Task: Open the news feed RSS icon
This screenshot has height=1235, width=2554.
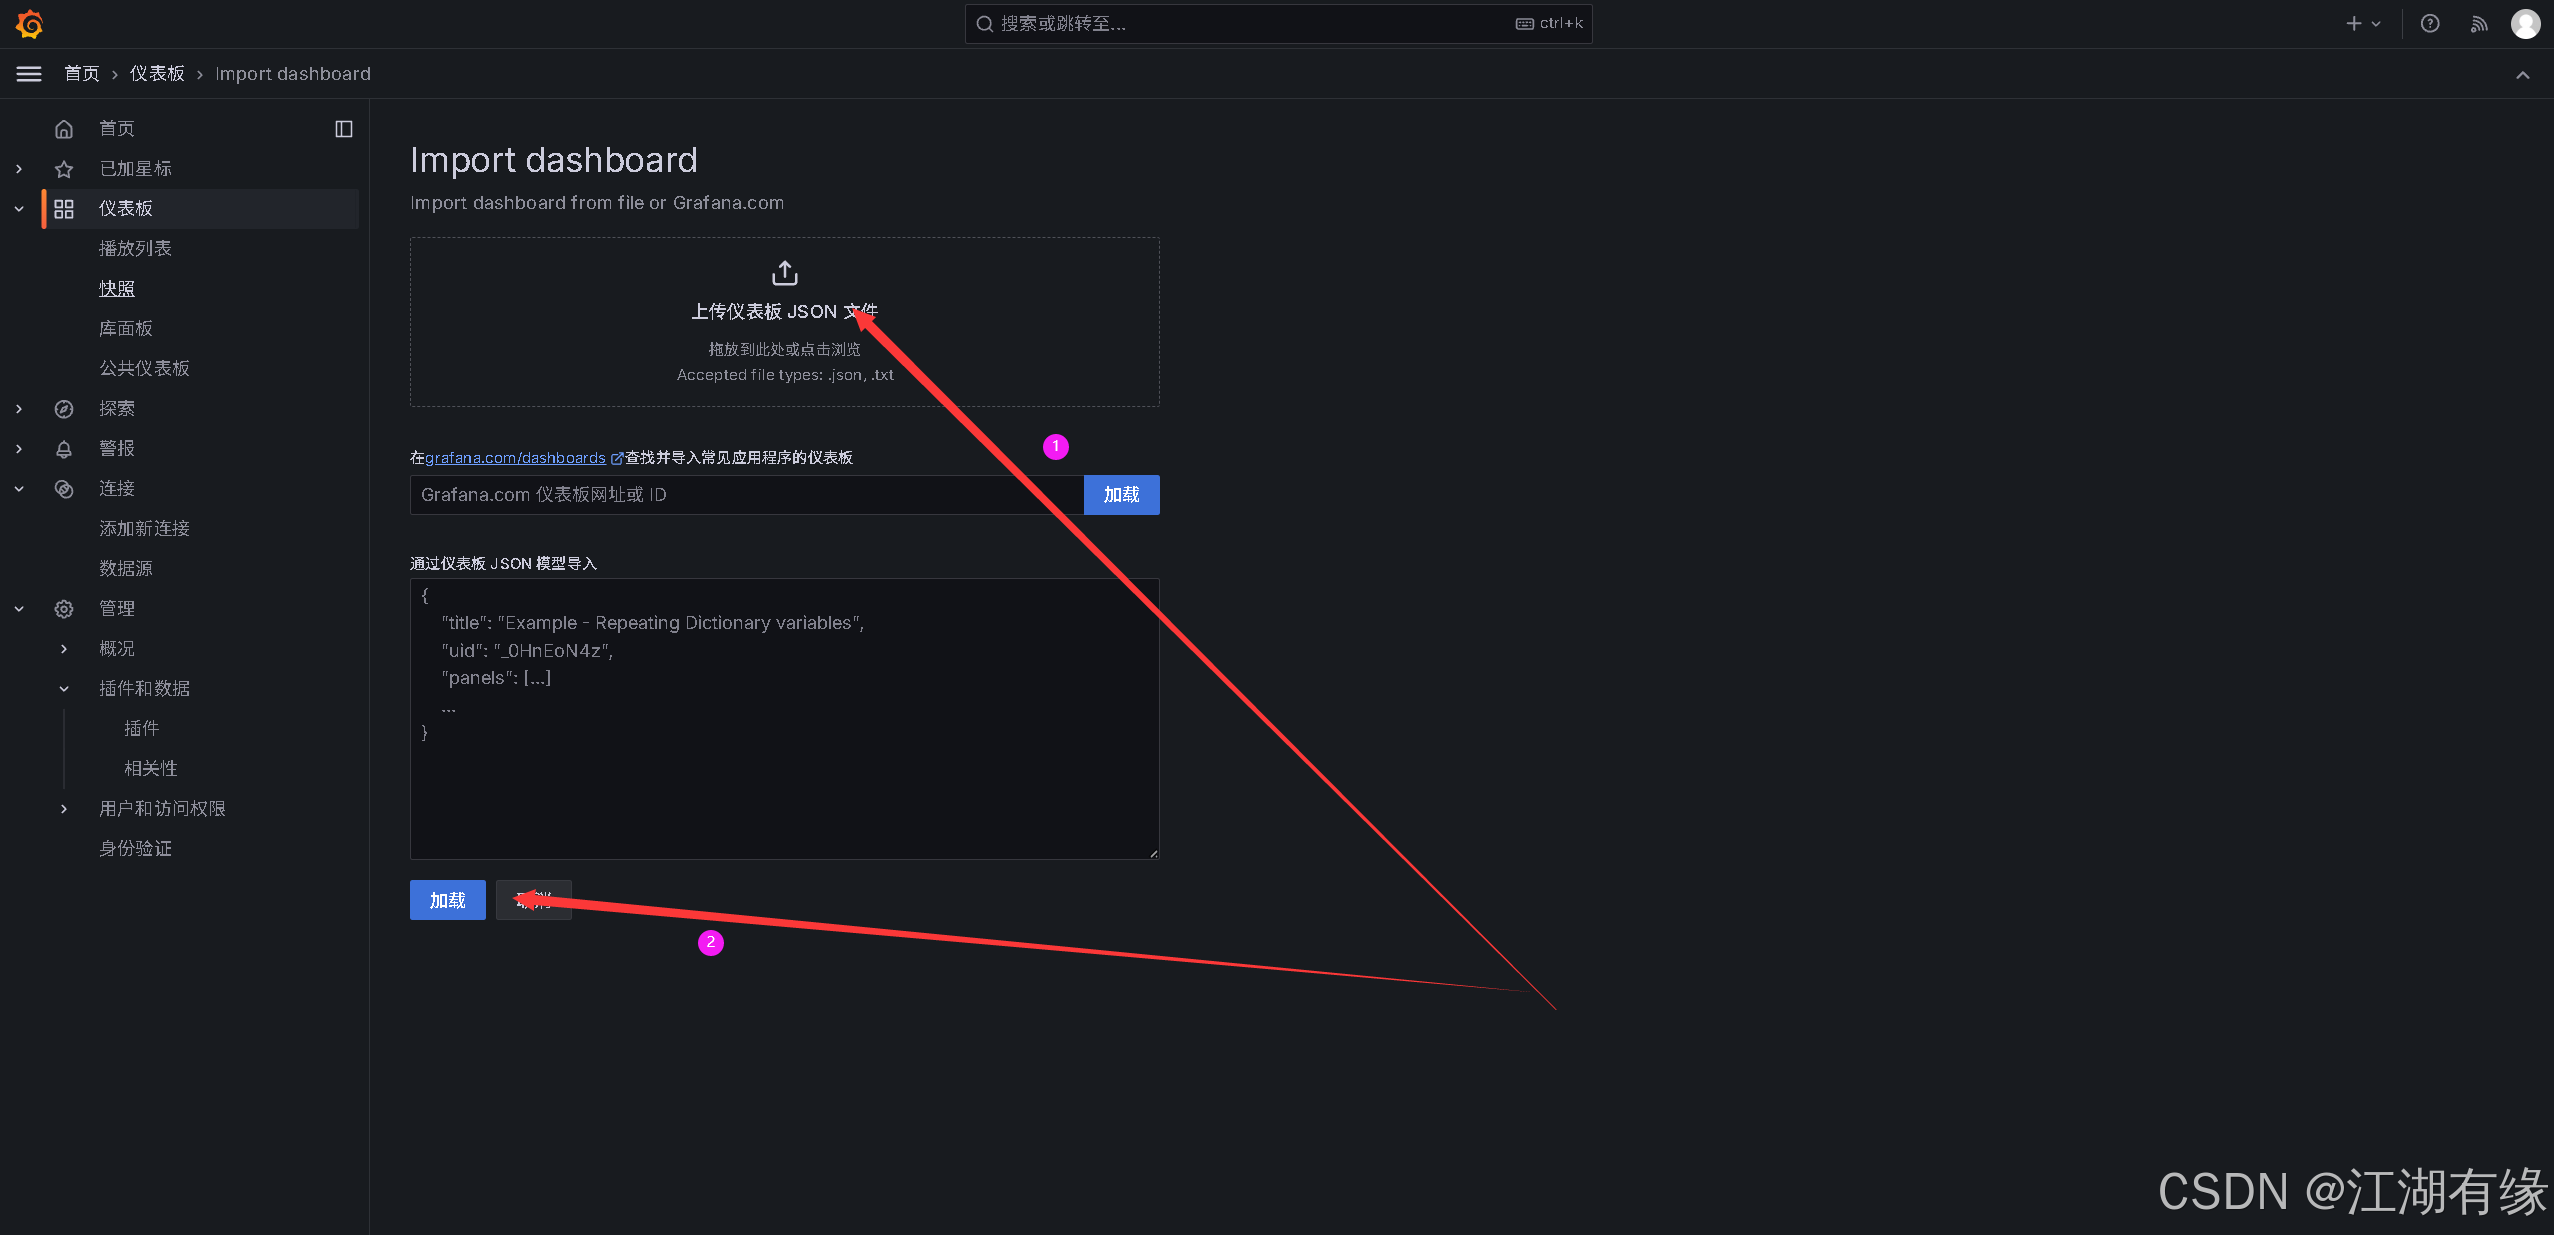Action: (x=2479, y=24)
